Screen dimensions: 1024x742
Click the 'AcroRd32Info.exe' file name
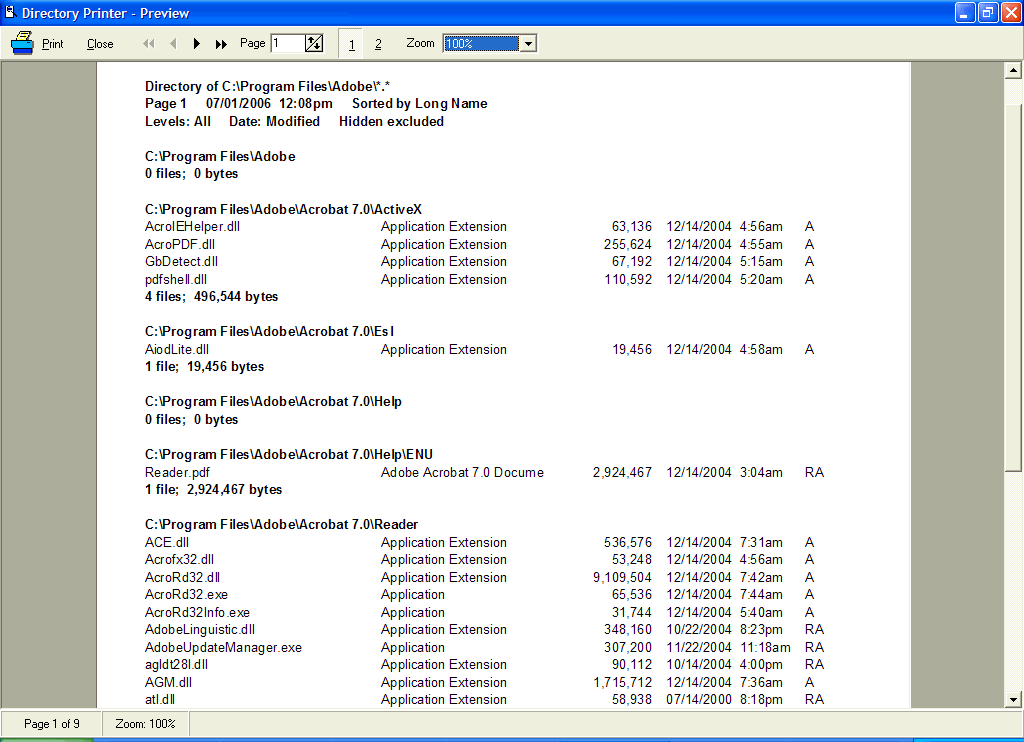198,613
